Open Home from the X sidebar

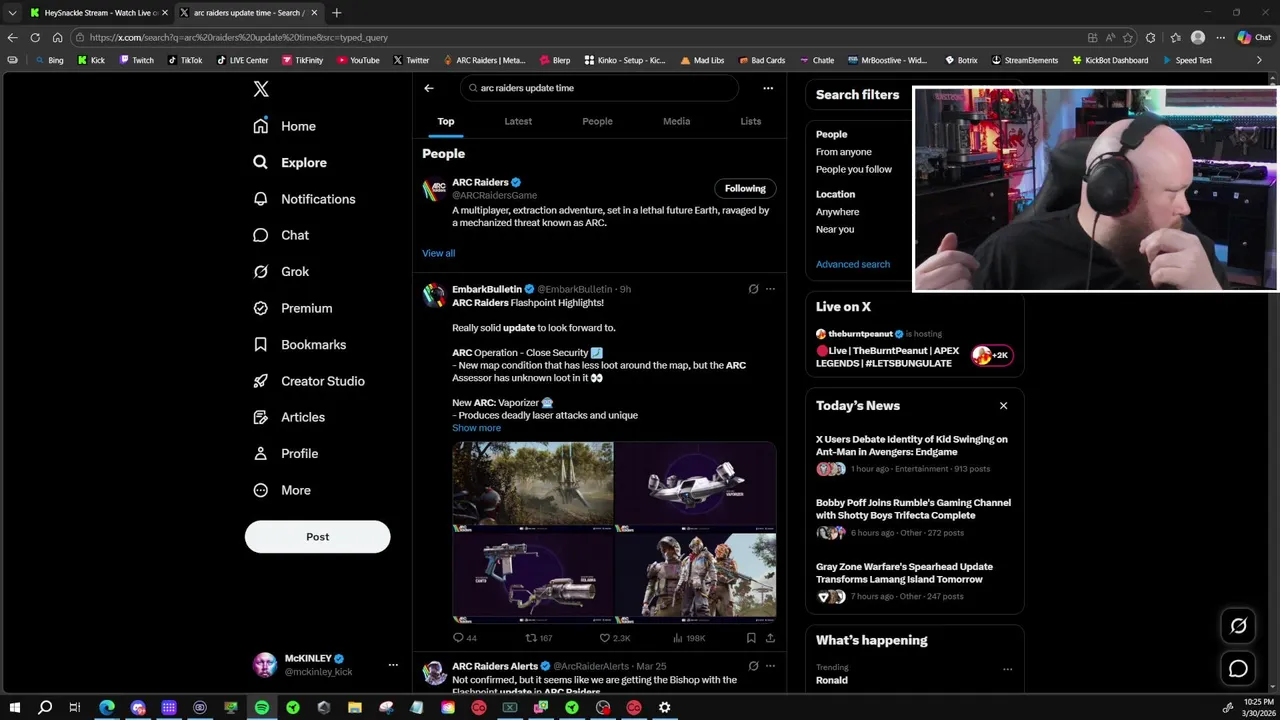pos(285,126)
